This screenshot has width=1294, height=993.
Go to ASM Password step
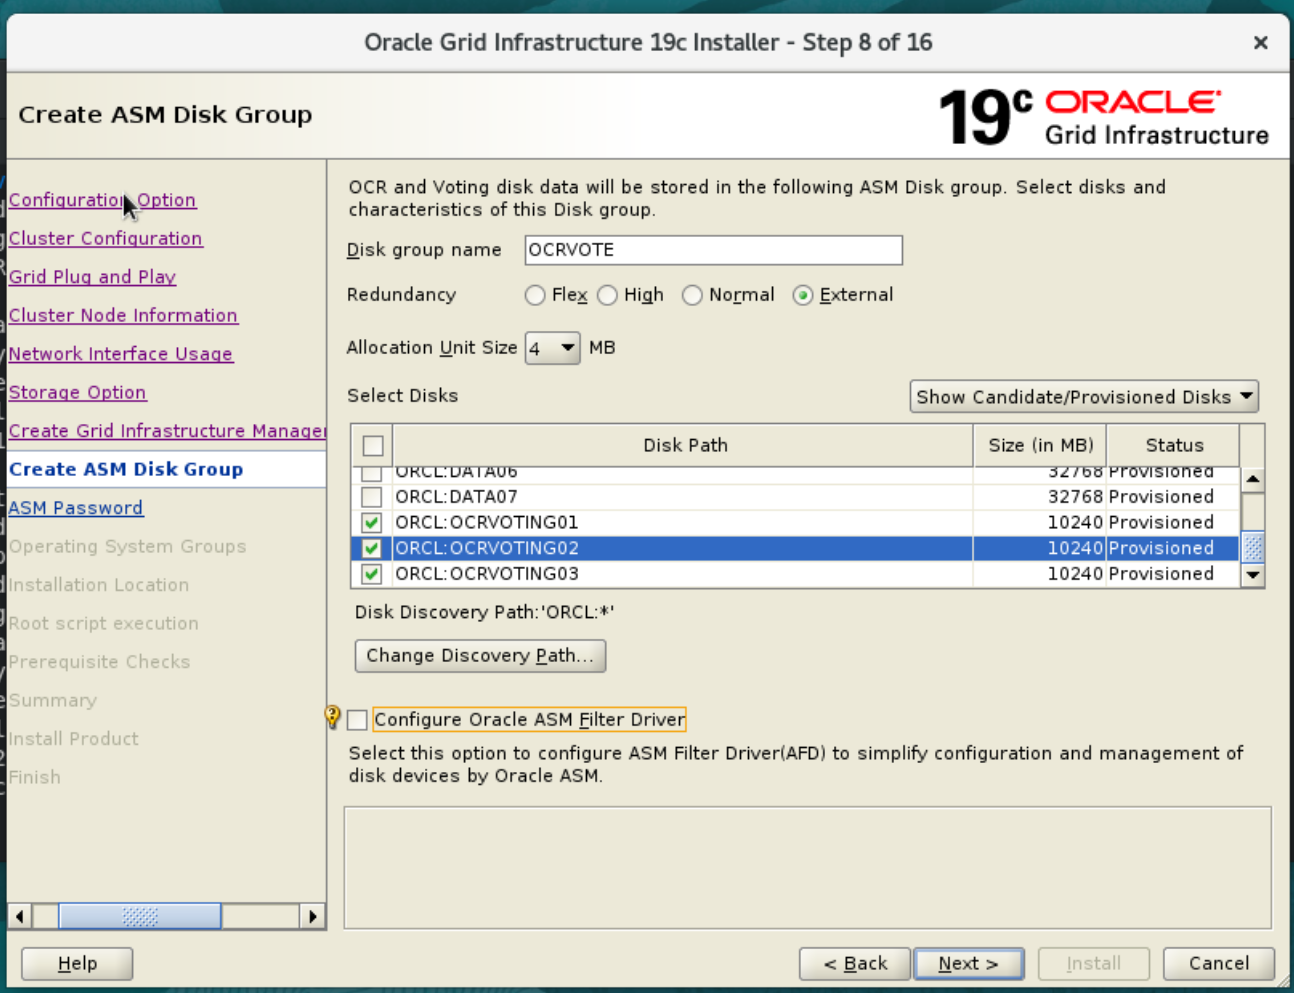click(x=76, y=508)
